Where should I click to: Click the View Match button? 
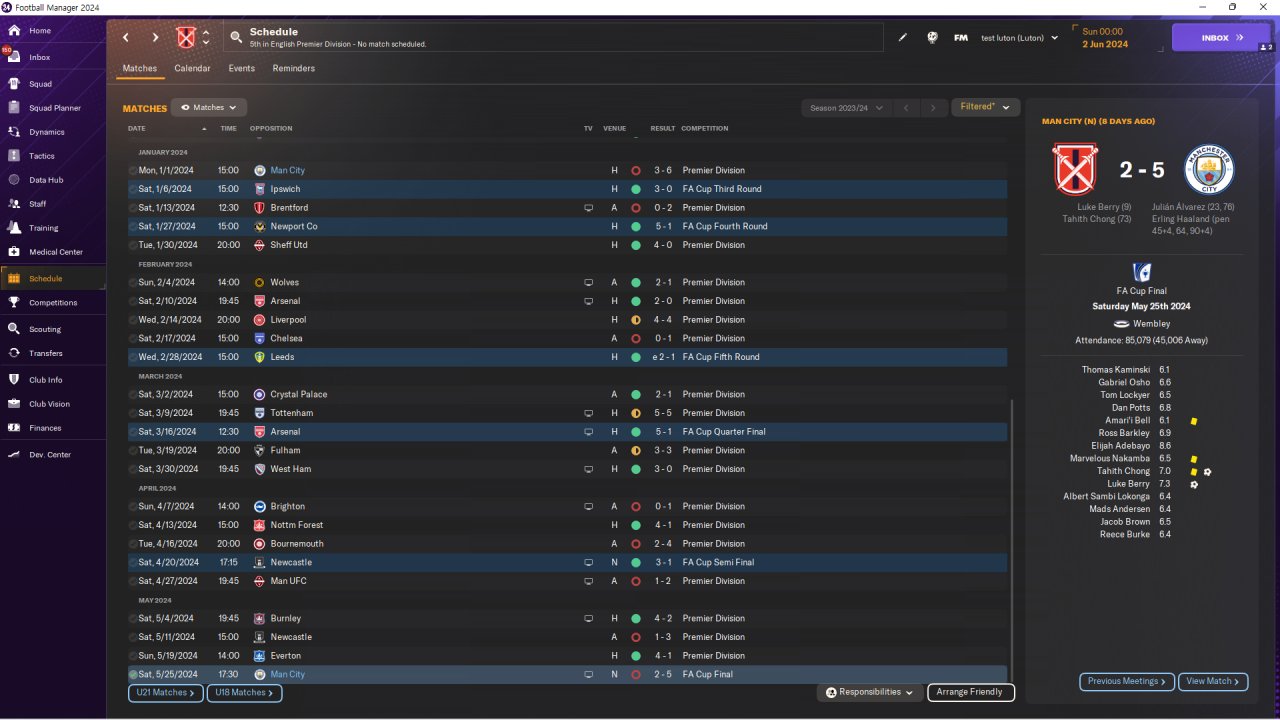pos(1213,681)
